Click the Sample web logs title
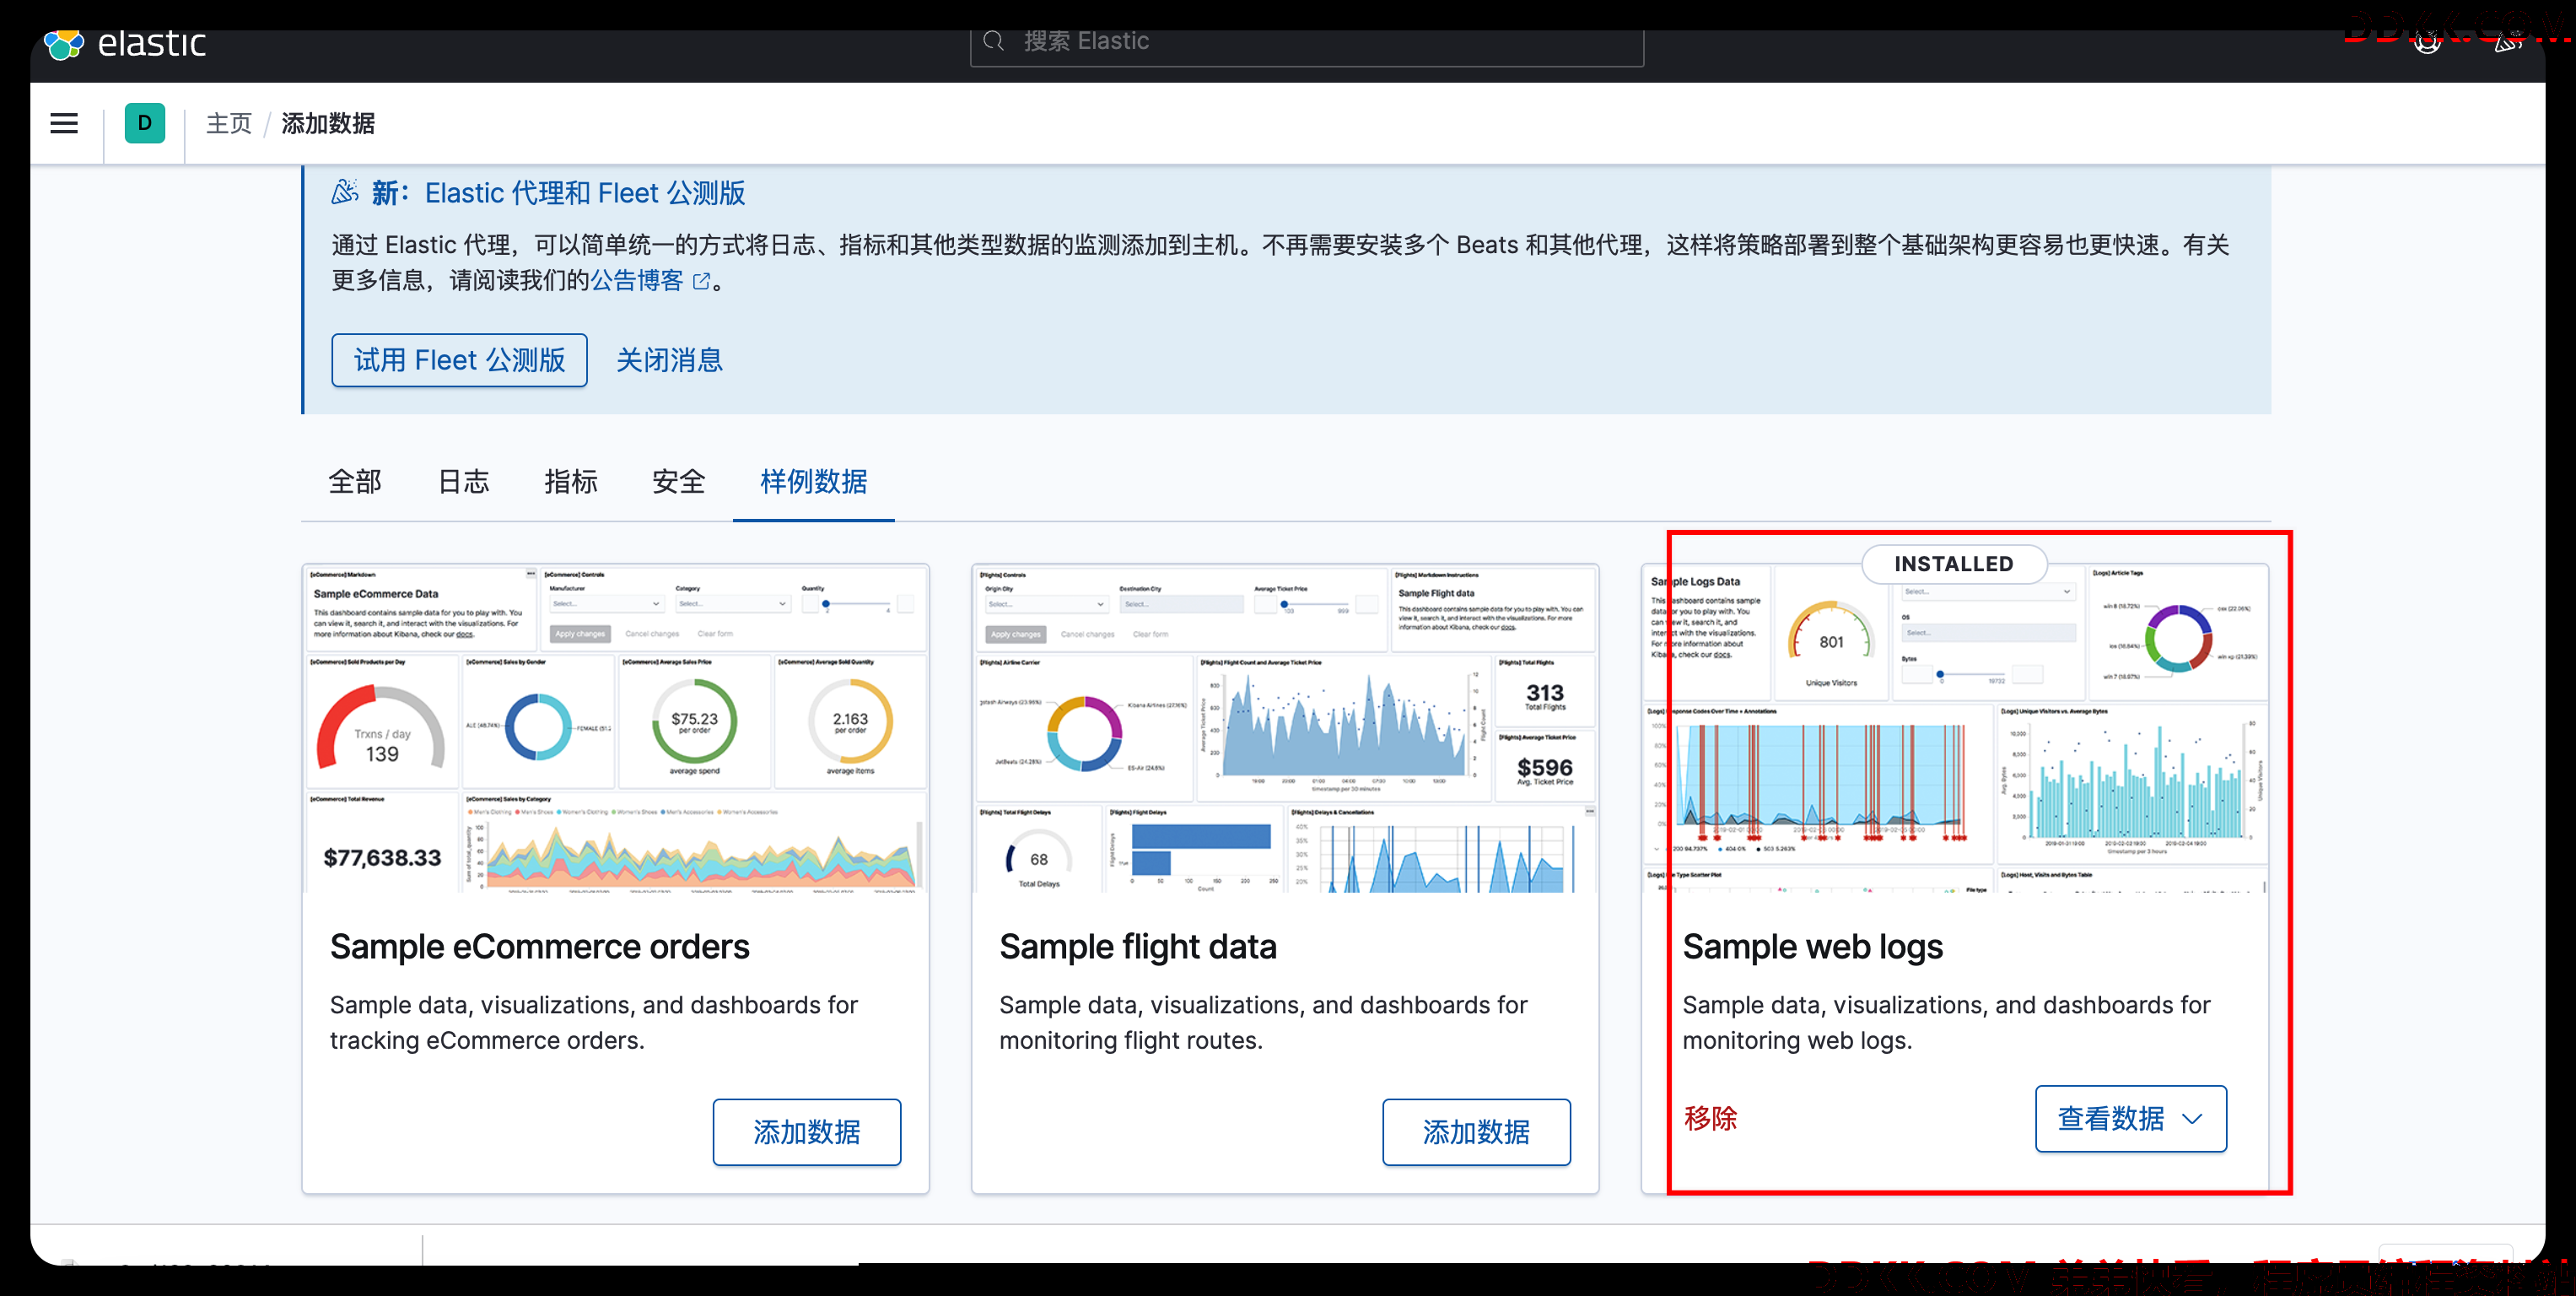This screenshot has height=1296, width=2576. 1812,947
